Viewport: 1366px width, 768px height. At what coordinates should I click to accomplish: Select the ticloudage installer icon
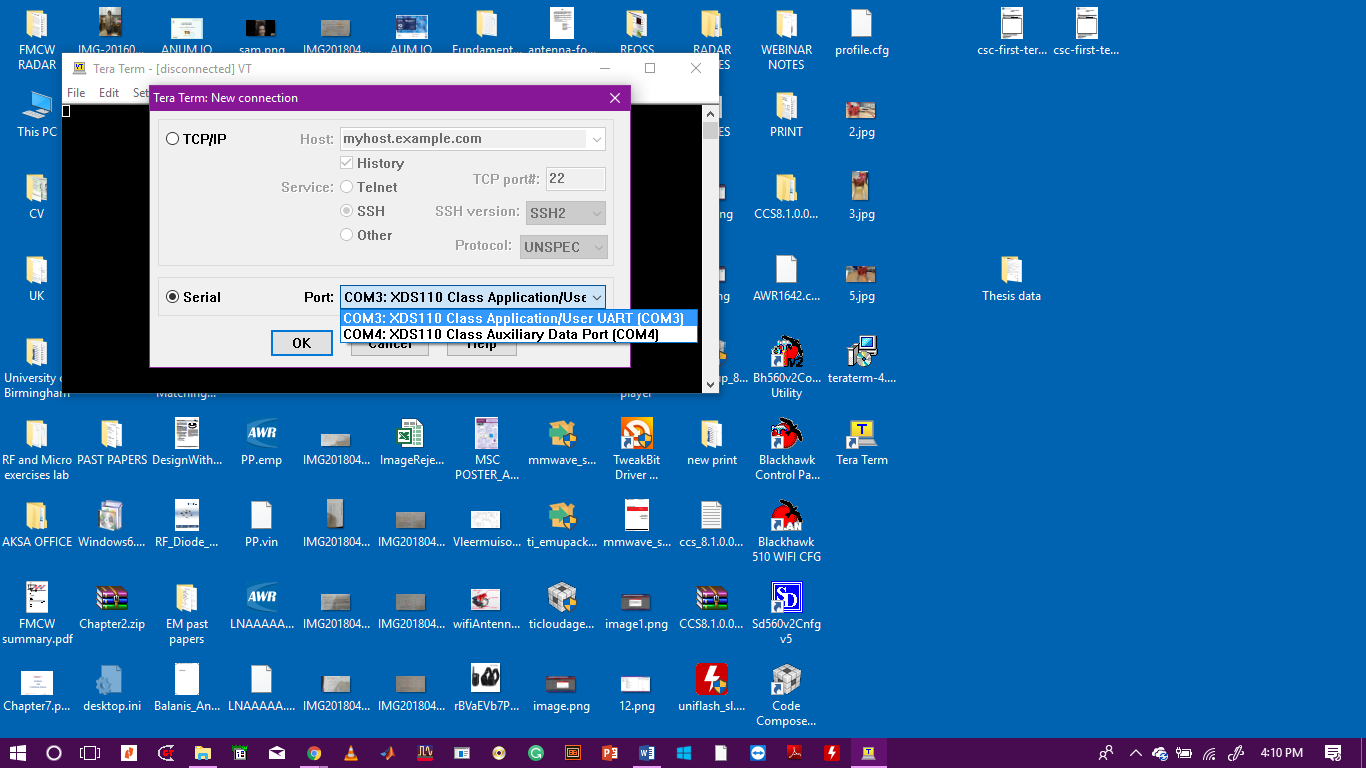coord(562,606)
